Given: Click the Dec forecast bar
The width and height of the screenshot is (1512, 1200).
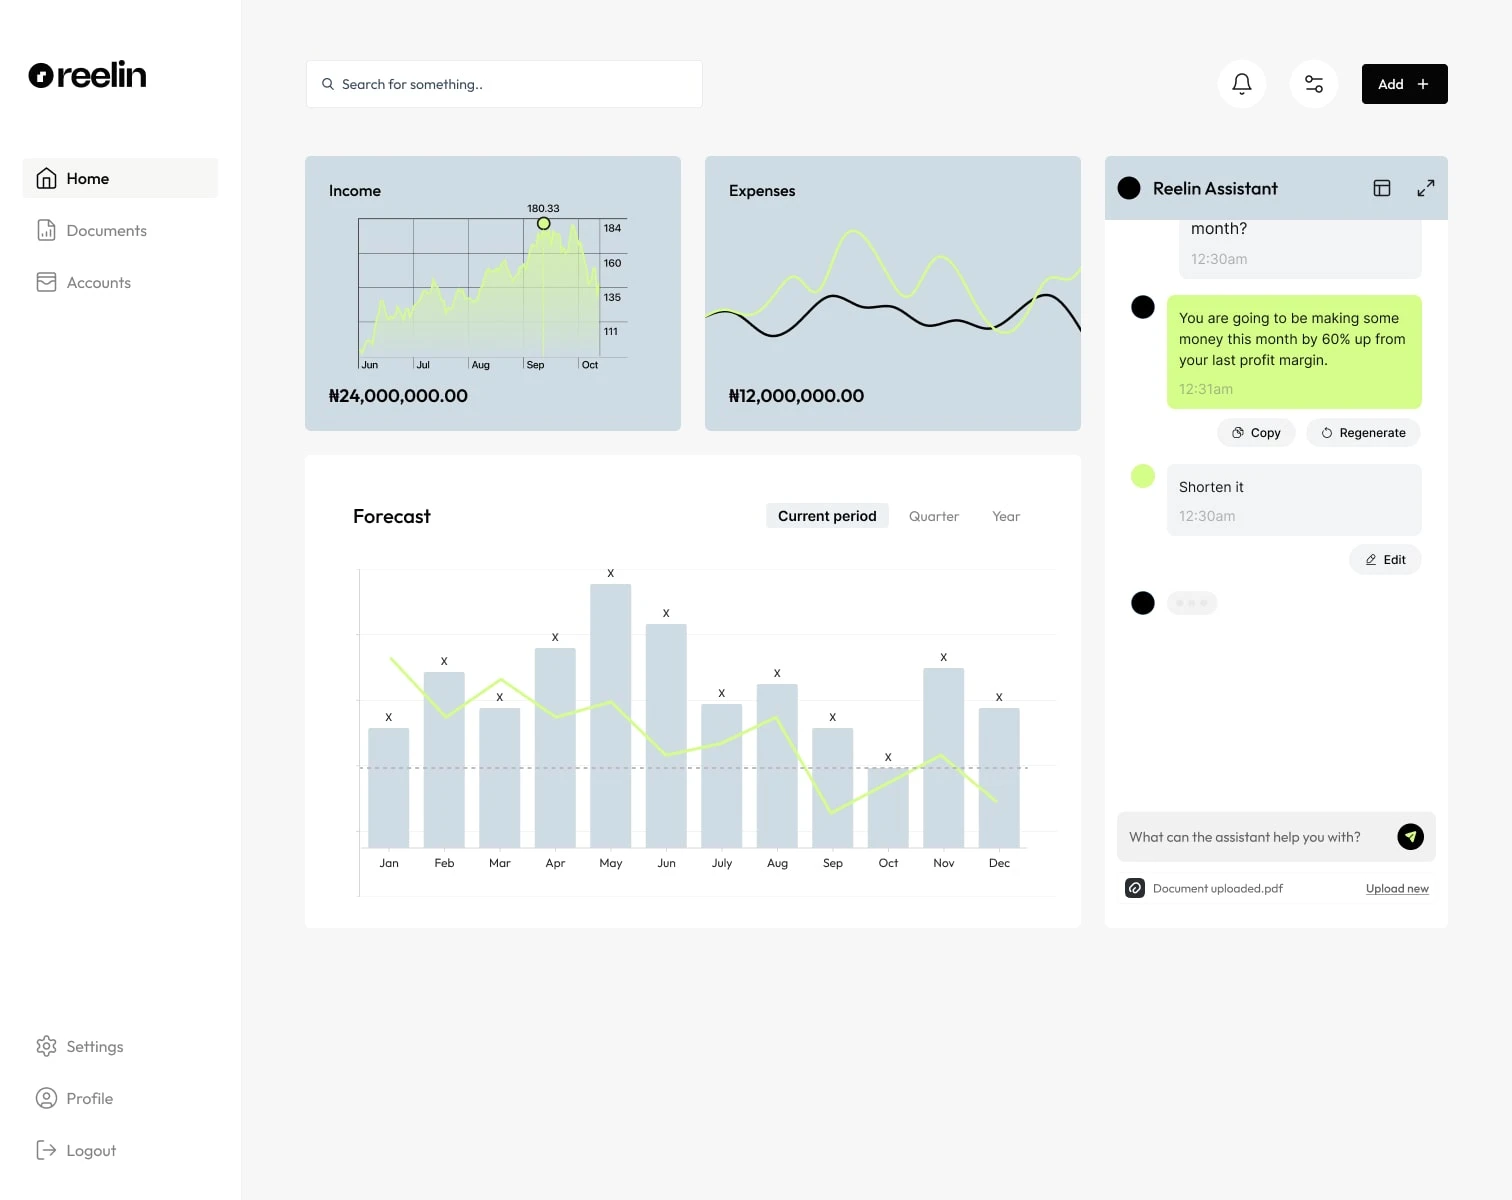Looking at the screenshot, I should point(999,778).
